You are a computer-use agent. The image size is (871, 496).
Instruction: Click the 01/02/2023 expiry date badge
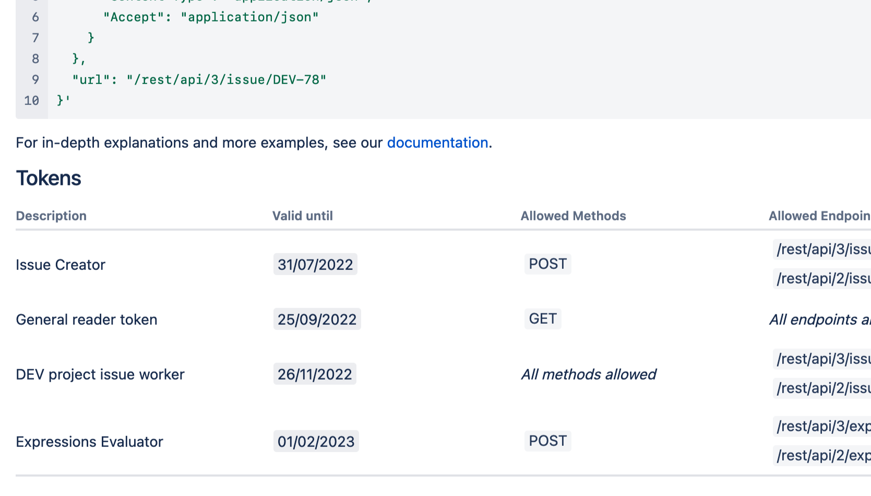coord(316,442)
